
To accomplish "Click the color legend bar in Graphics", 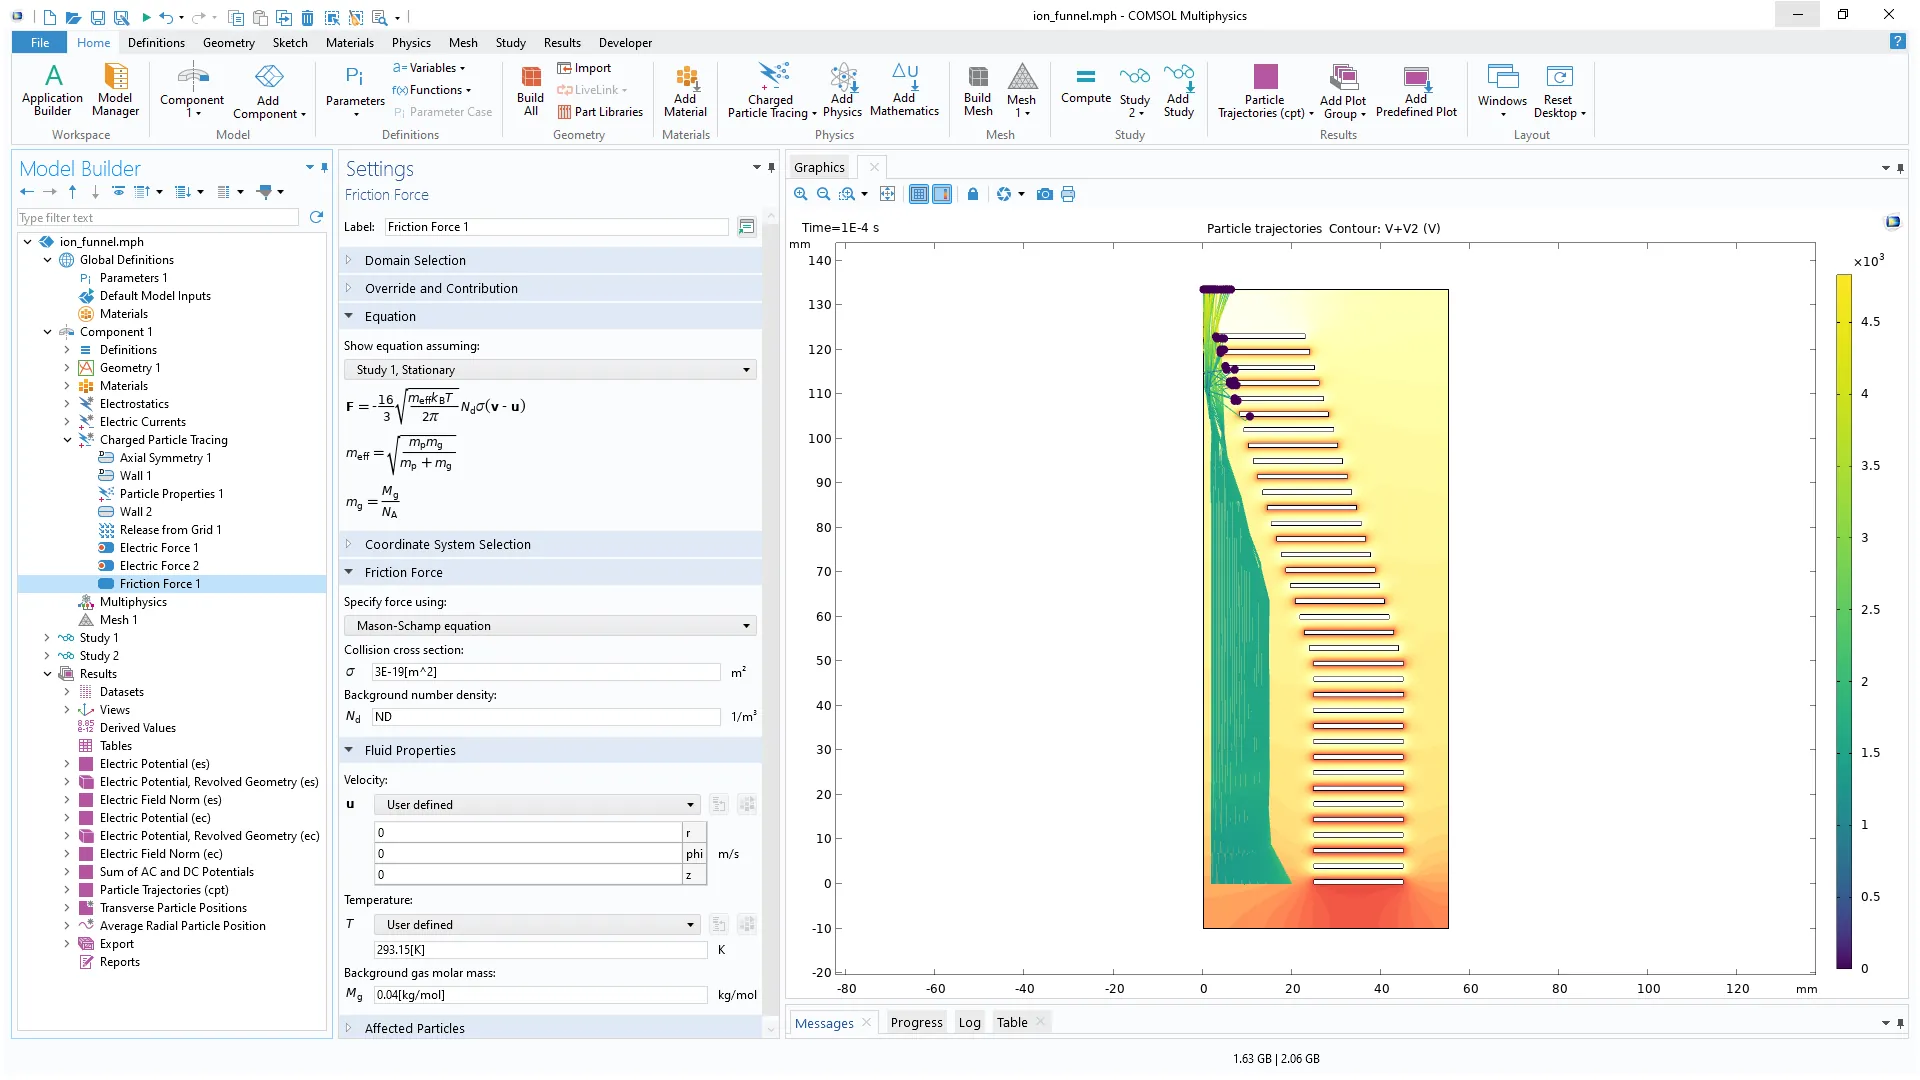I will 1843,620.
